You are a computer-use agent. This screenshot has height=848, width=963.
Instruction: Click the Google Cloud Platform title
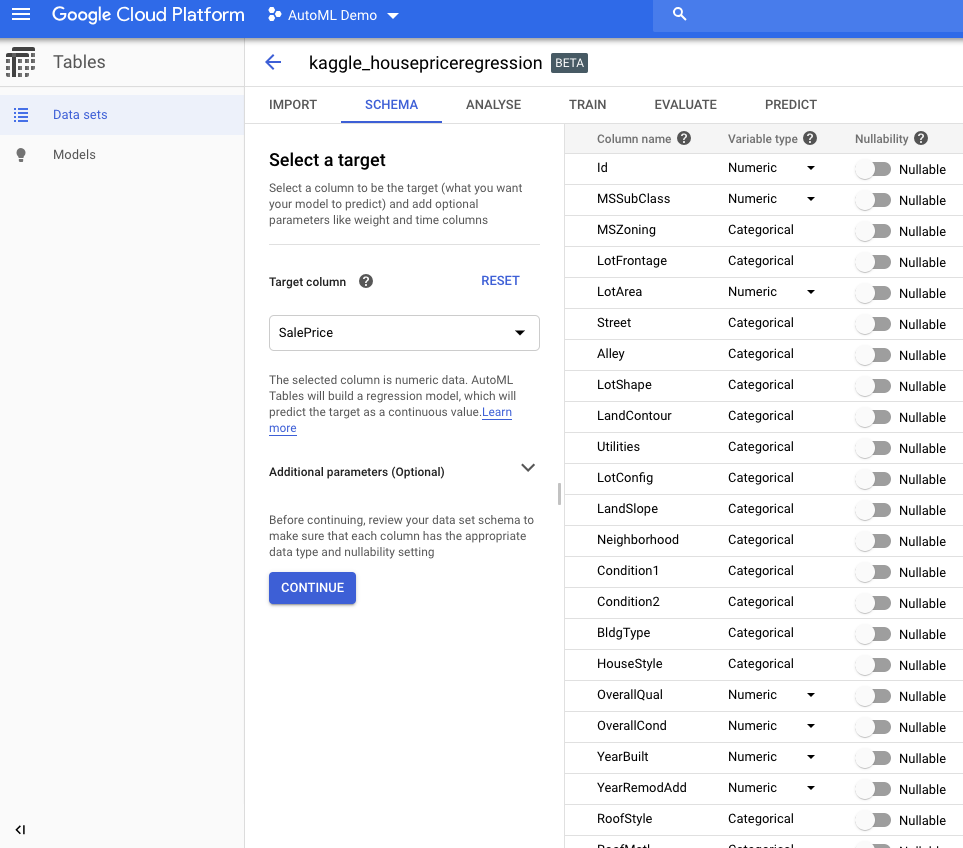pyautogui.click(x=148, y=15)
